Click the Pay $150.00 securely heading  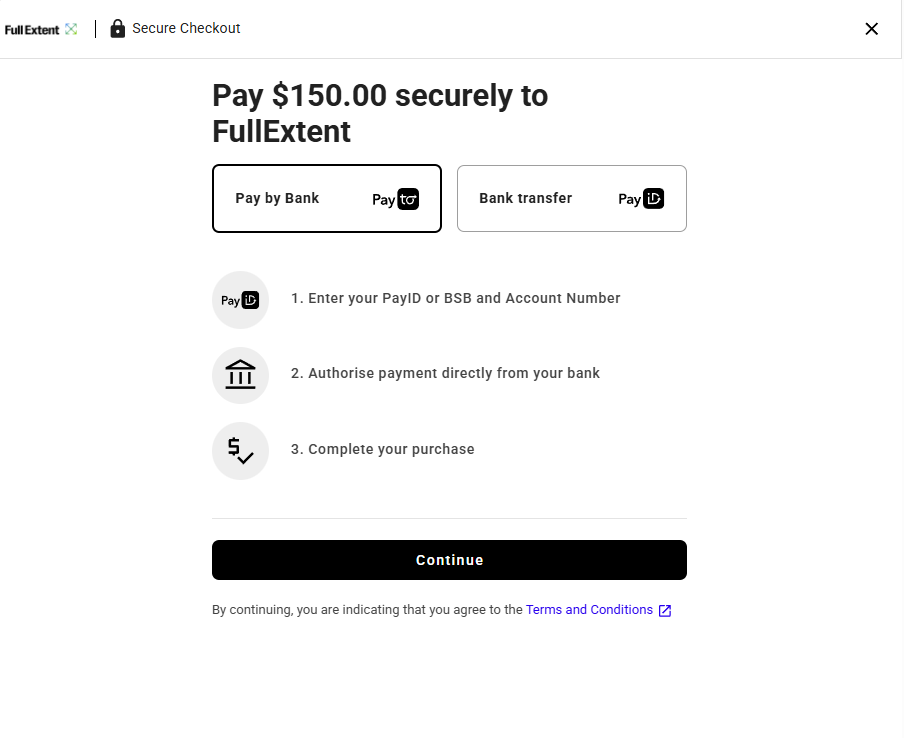(x=380, y=113)
